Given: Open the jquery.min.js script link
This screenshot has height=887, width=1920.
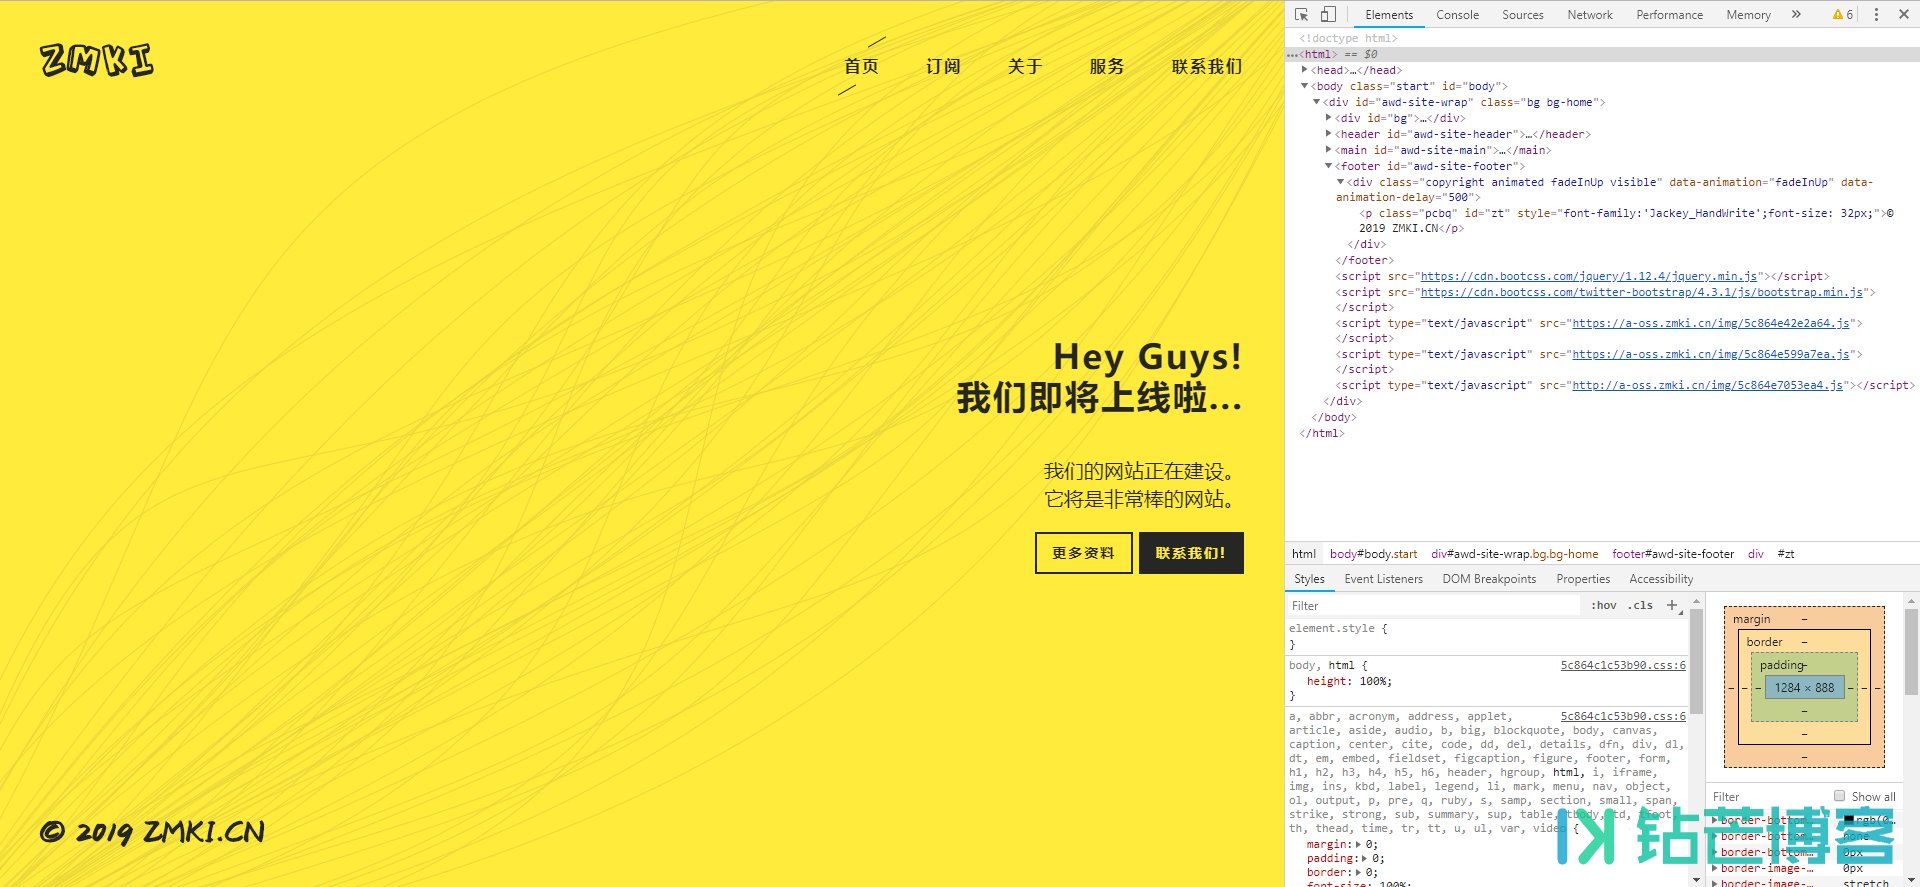Looking at the screenshot, I should 1588,276.
